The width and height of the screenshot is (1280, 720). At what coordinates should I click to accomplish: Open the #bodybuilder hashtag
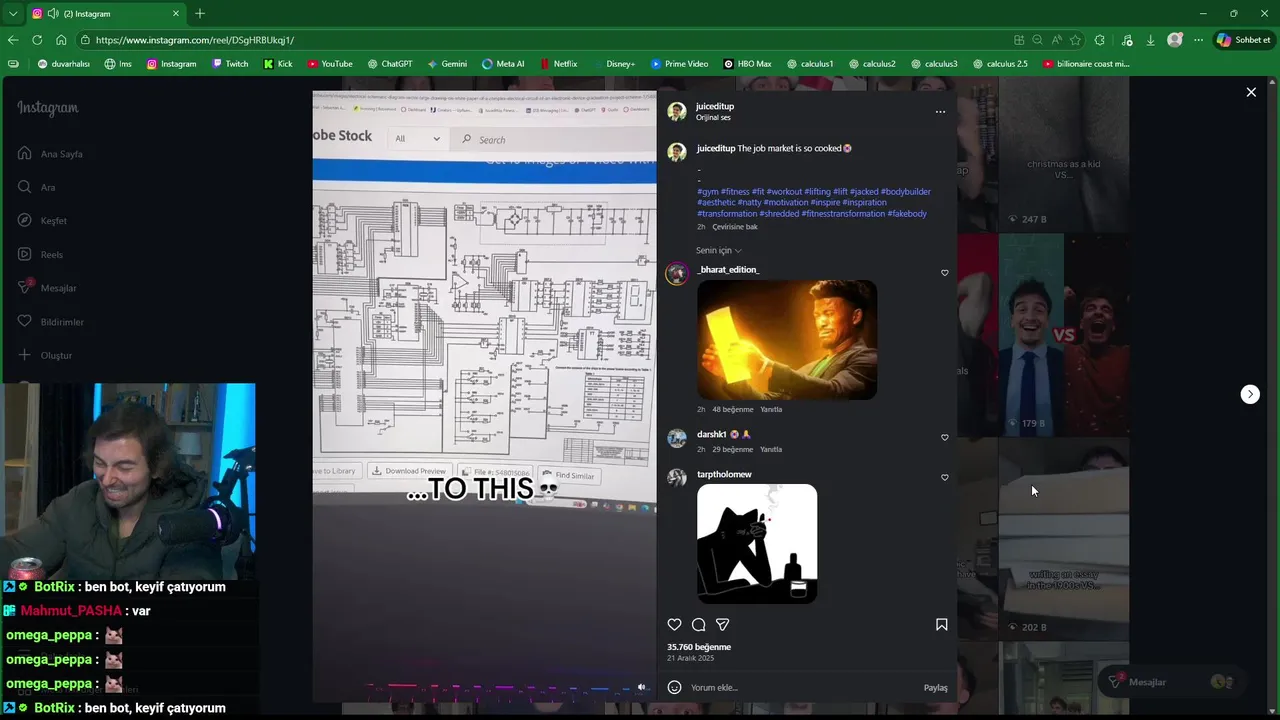point(905,191)
